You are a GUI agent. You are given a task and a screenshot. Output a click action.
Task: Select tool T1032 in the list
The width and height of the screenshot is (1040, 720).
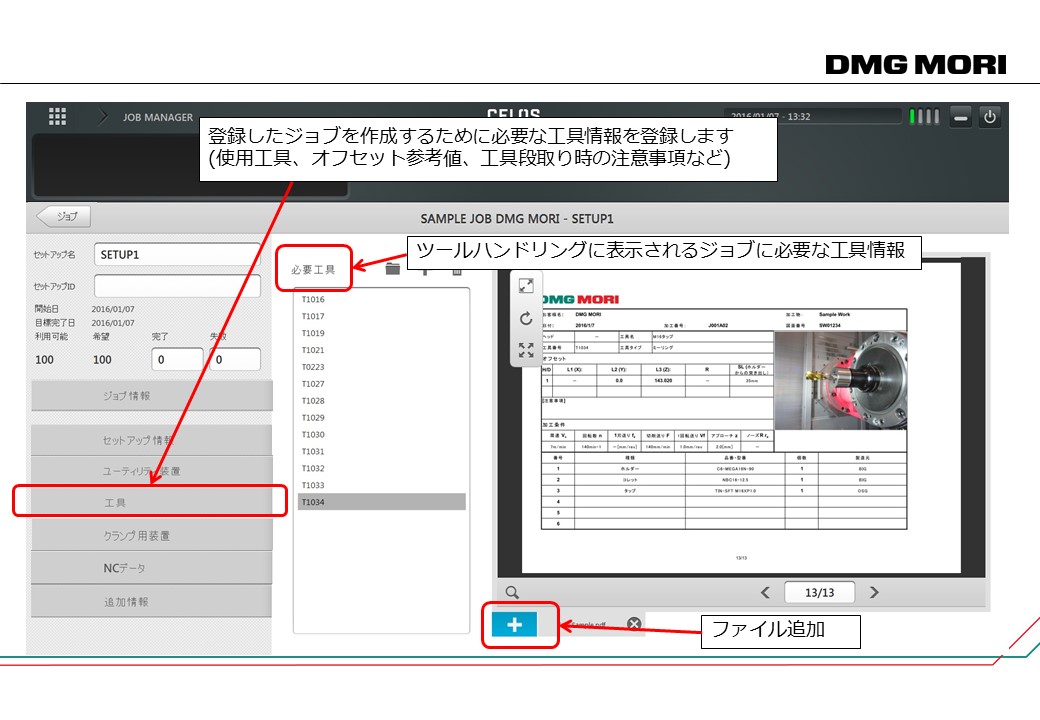pos(381,468)
